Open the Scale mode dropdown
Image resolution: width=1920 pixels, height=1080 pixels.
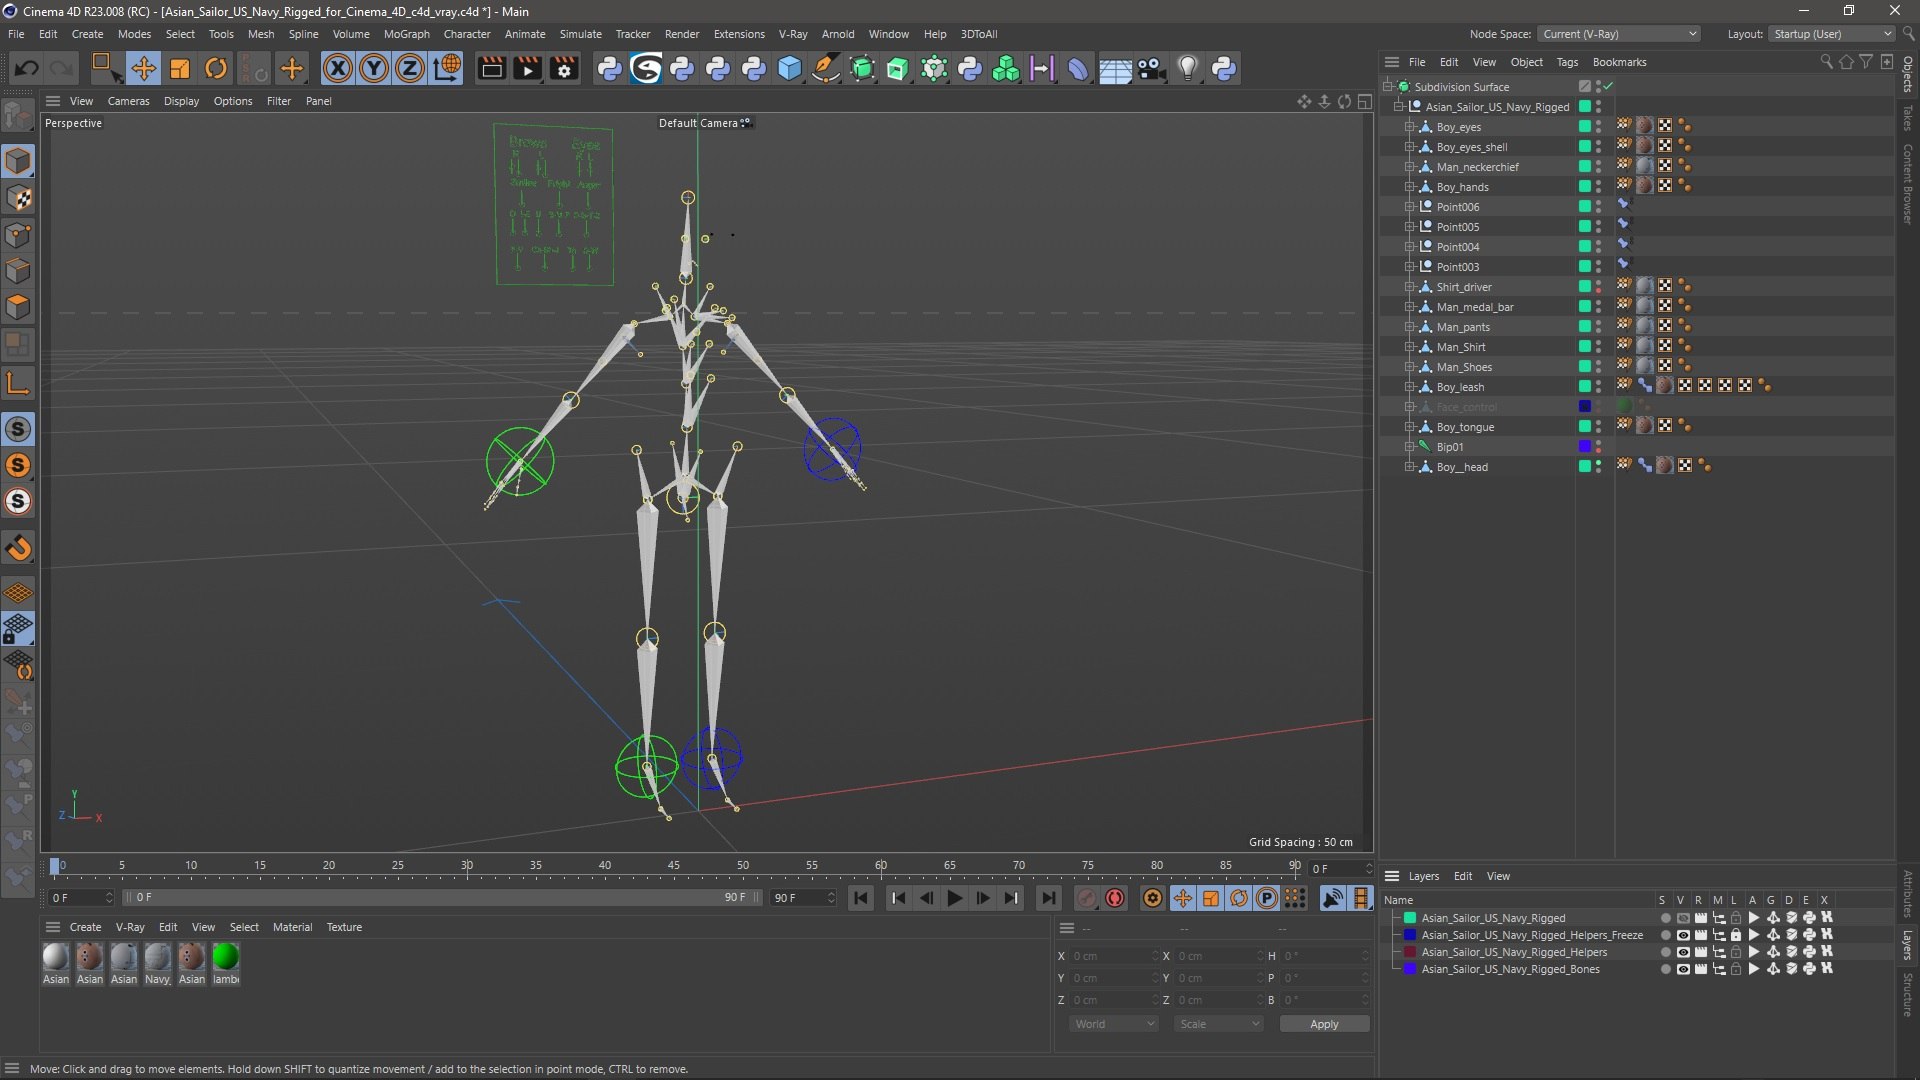click(1219, 1024)
